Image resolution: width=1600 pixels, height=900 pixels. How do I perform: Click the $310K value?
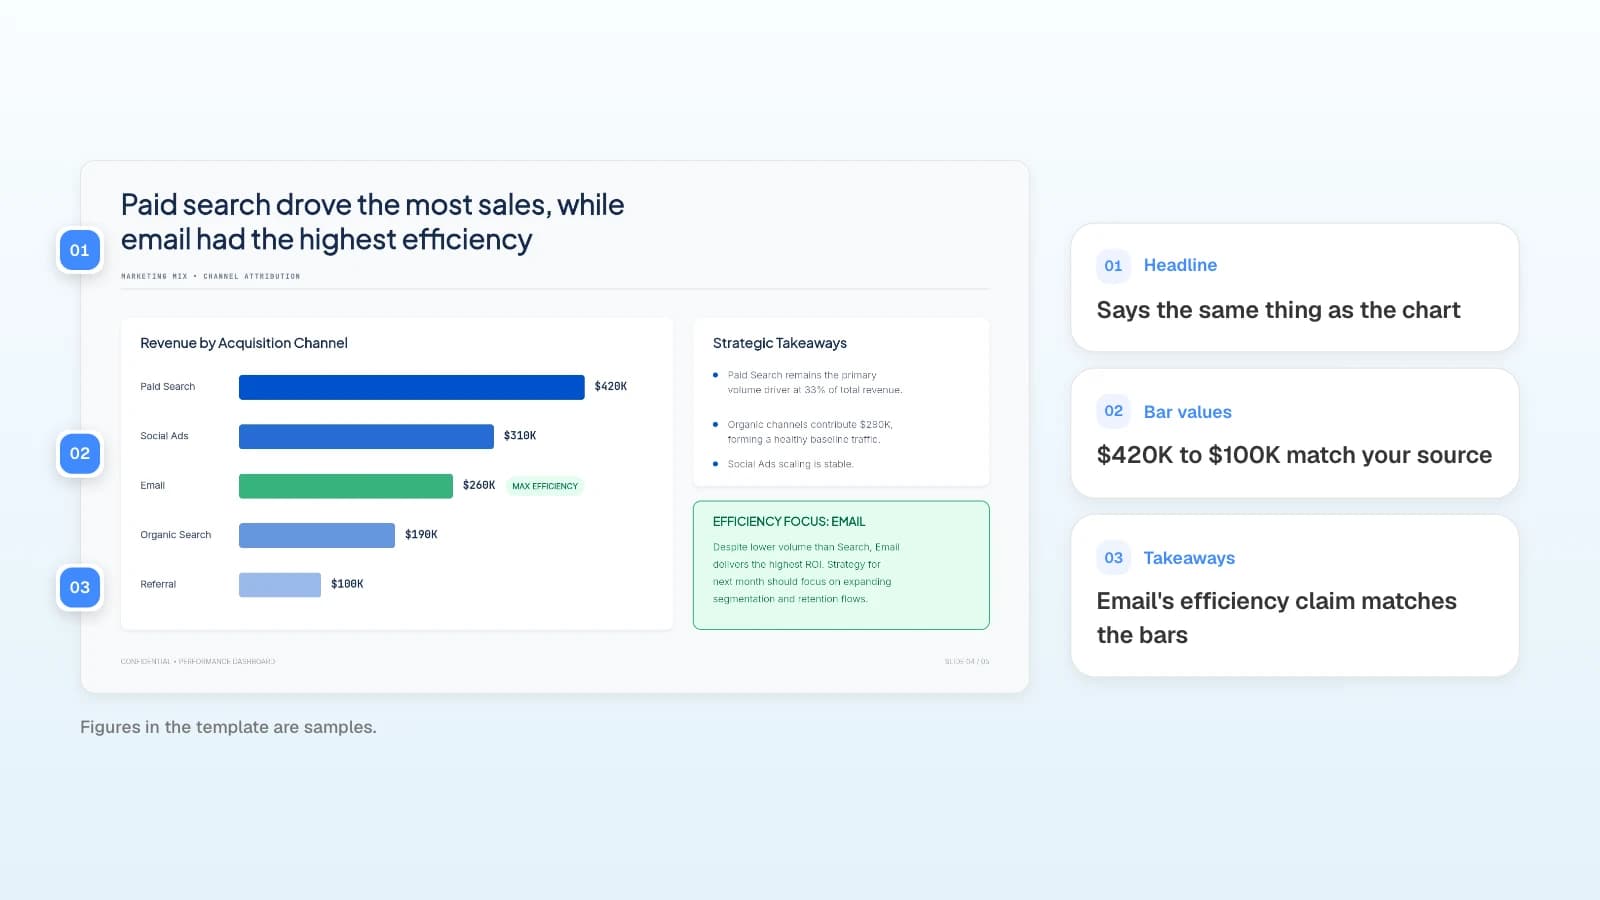[x=520, y=436]
